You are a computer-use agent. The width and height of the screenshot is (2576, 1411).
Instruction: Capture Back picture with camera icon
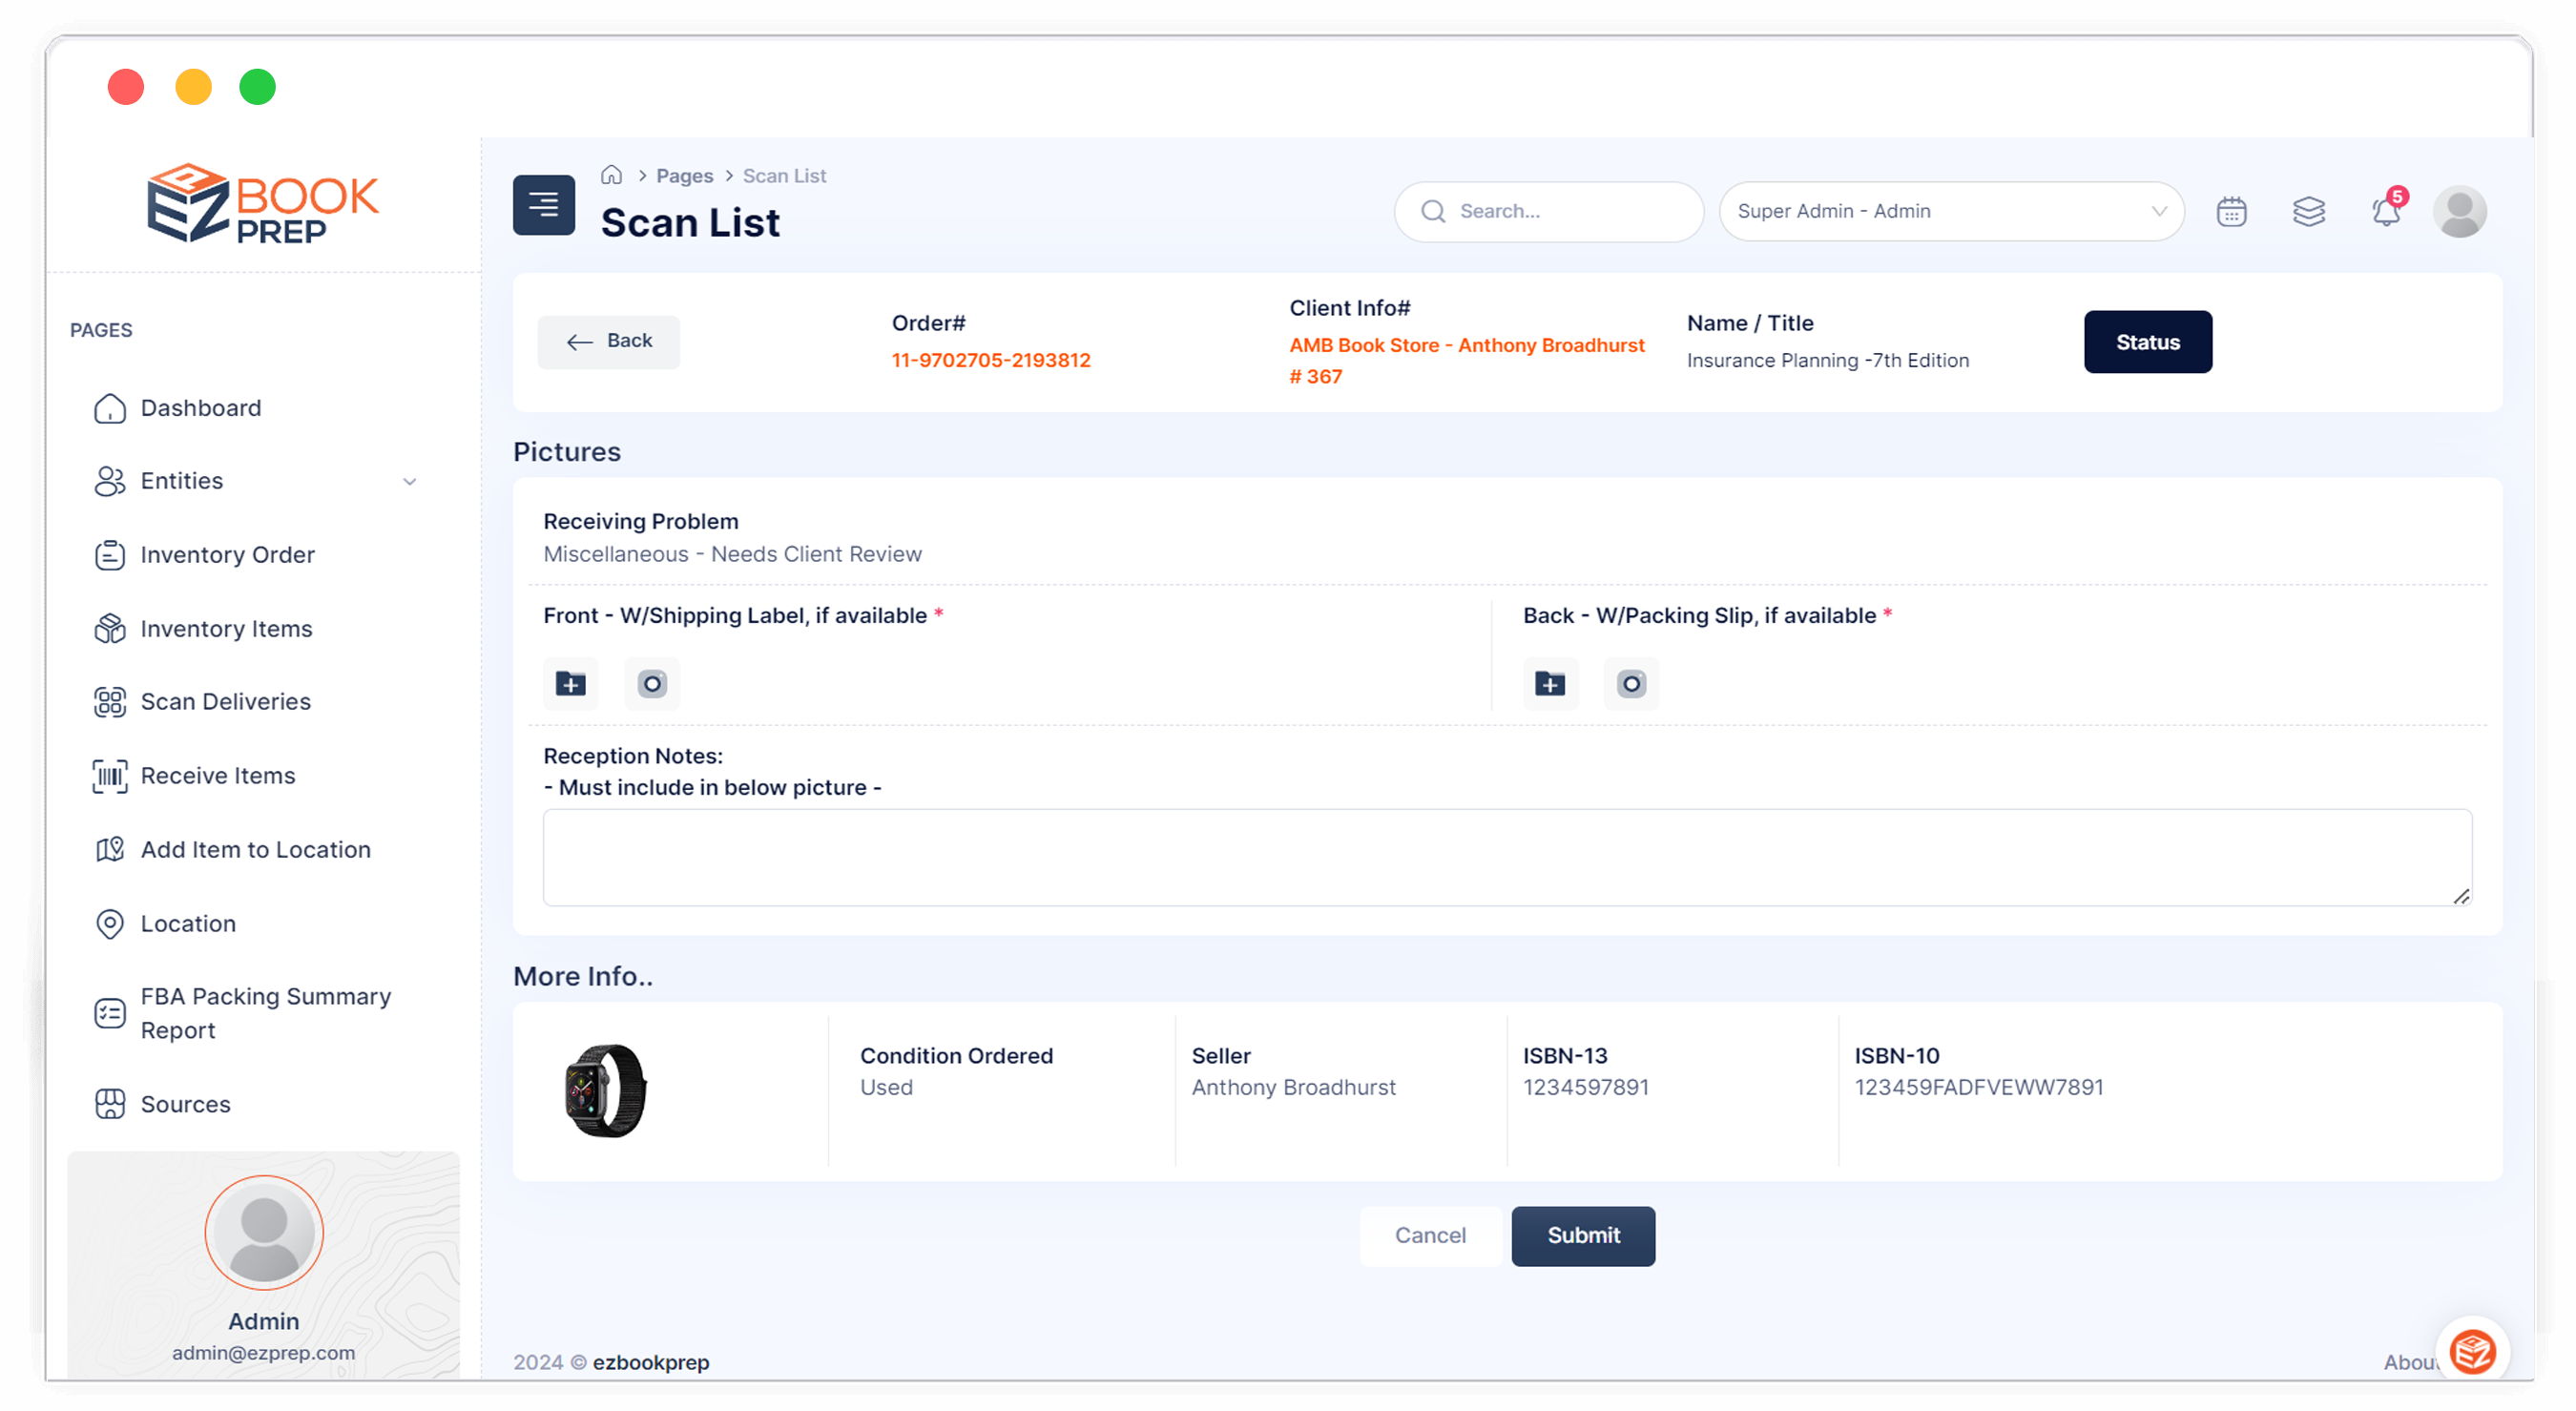tap(1631, 684)
